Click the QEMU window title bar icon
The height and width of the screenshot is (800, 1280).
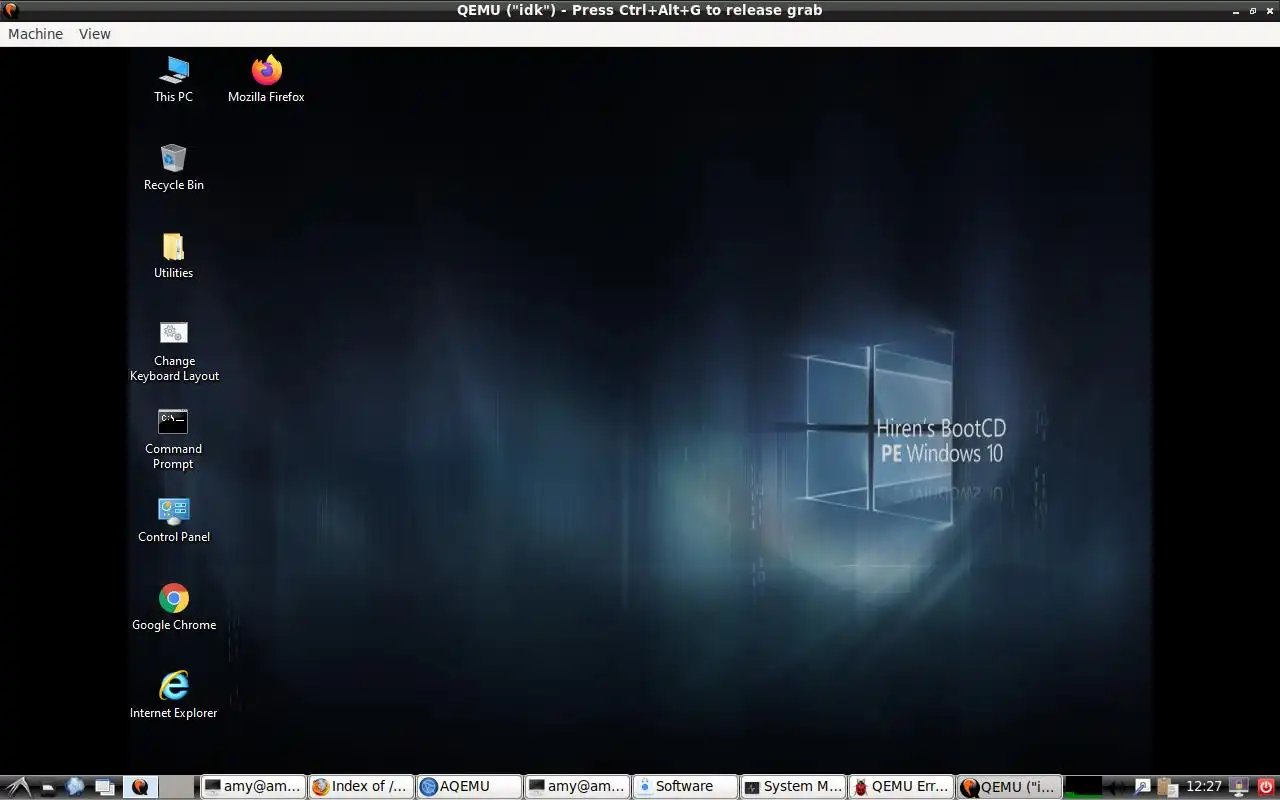(10, 10)
